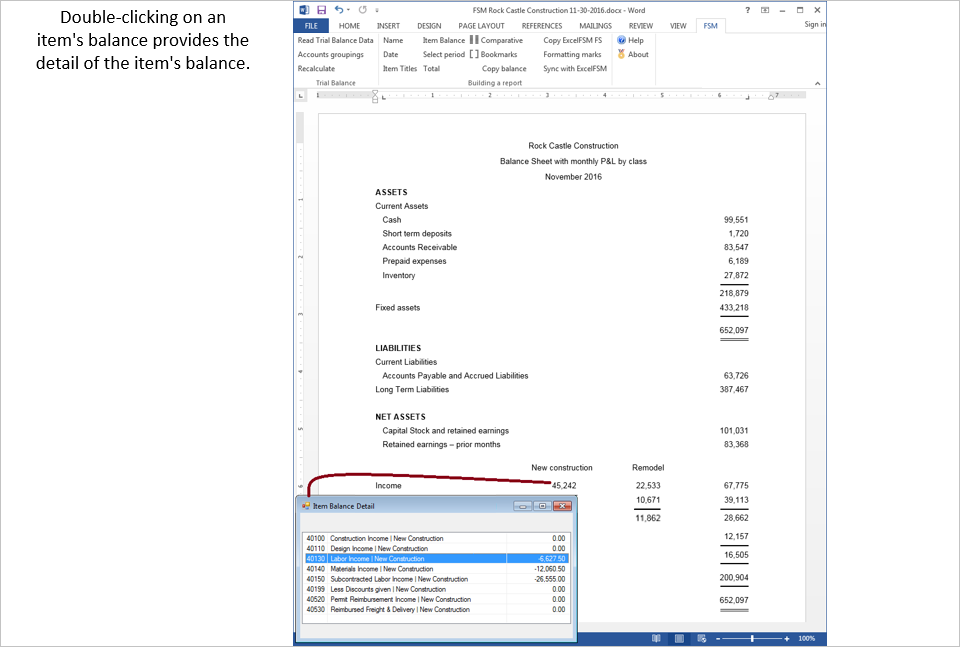Click the 100% zoom level indicator
Image resolution: width=960 pixels, height=647 pixels.
[806, 638]
